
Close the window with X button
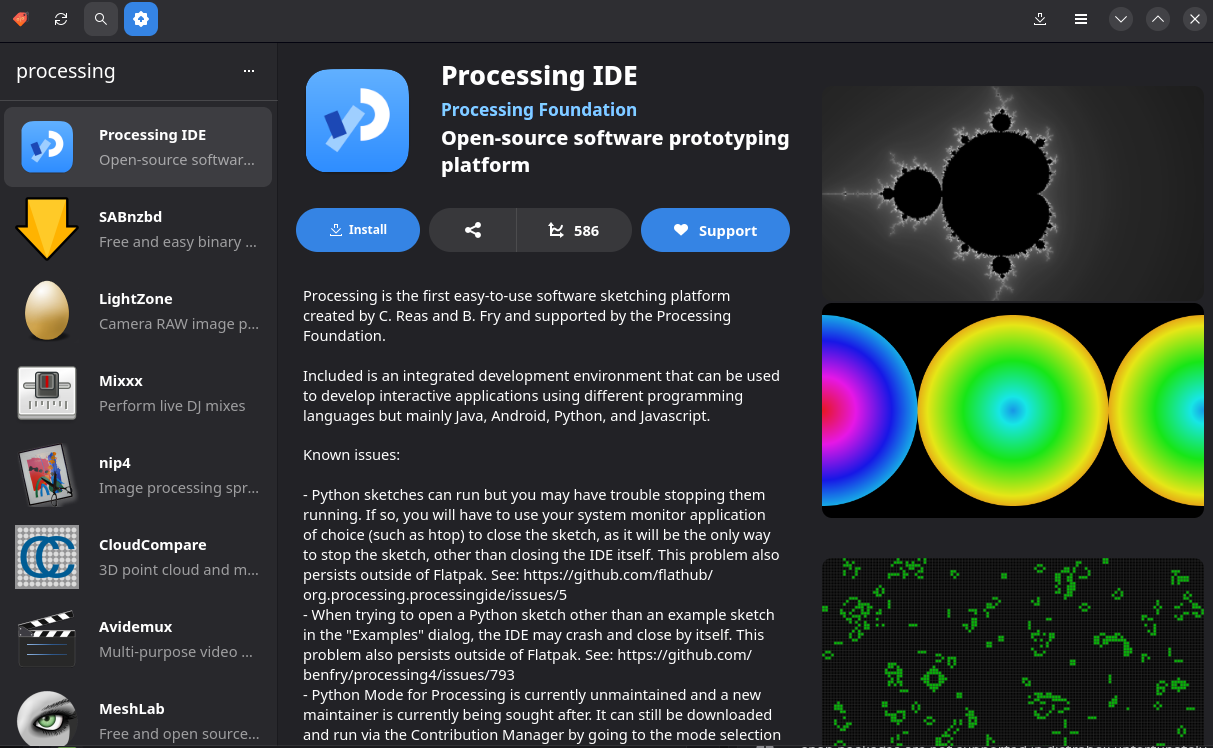(1195, 19)
